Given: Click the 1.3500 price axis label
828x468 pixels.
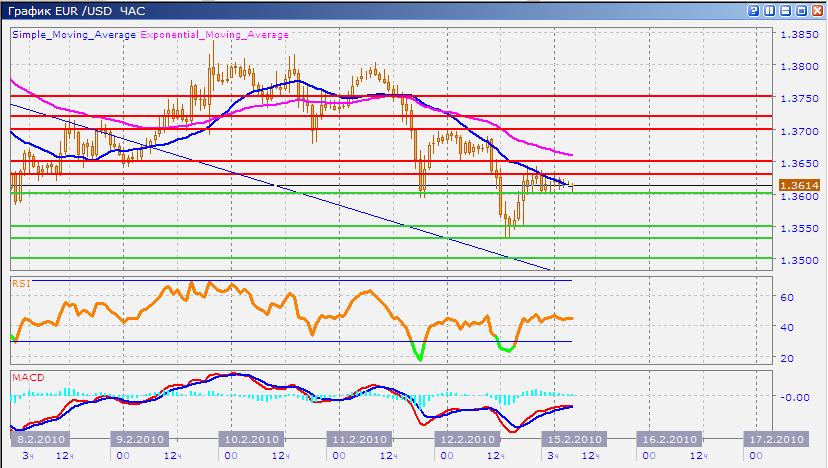Looking at the screenshot, I should point(799,260).
